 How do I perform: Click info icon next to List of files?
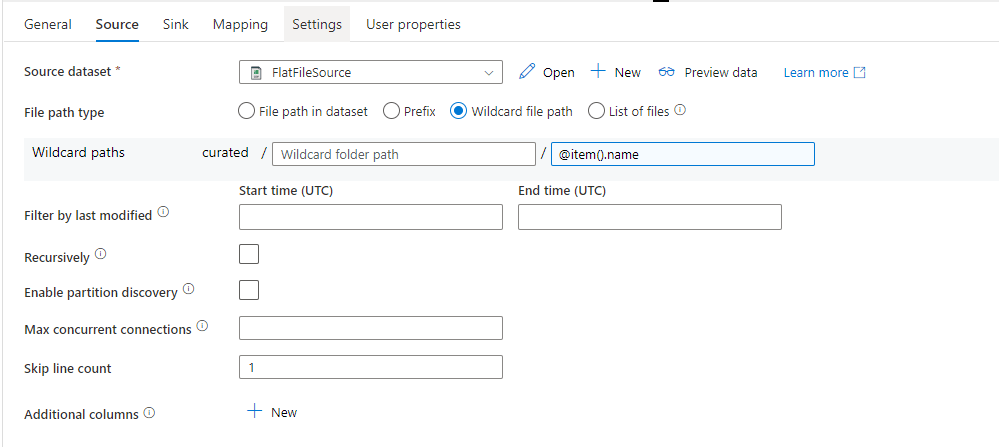pos(680,111)
